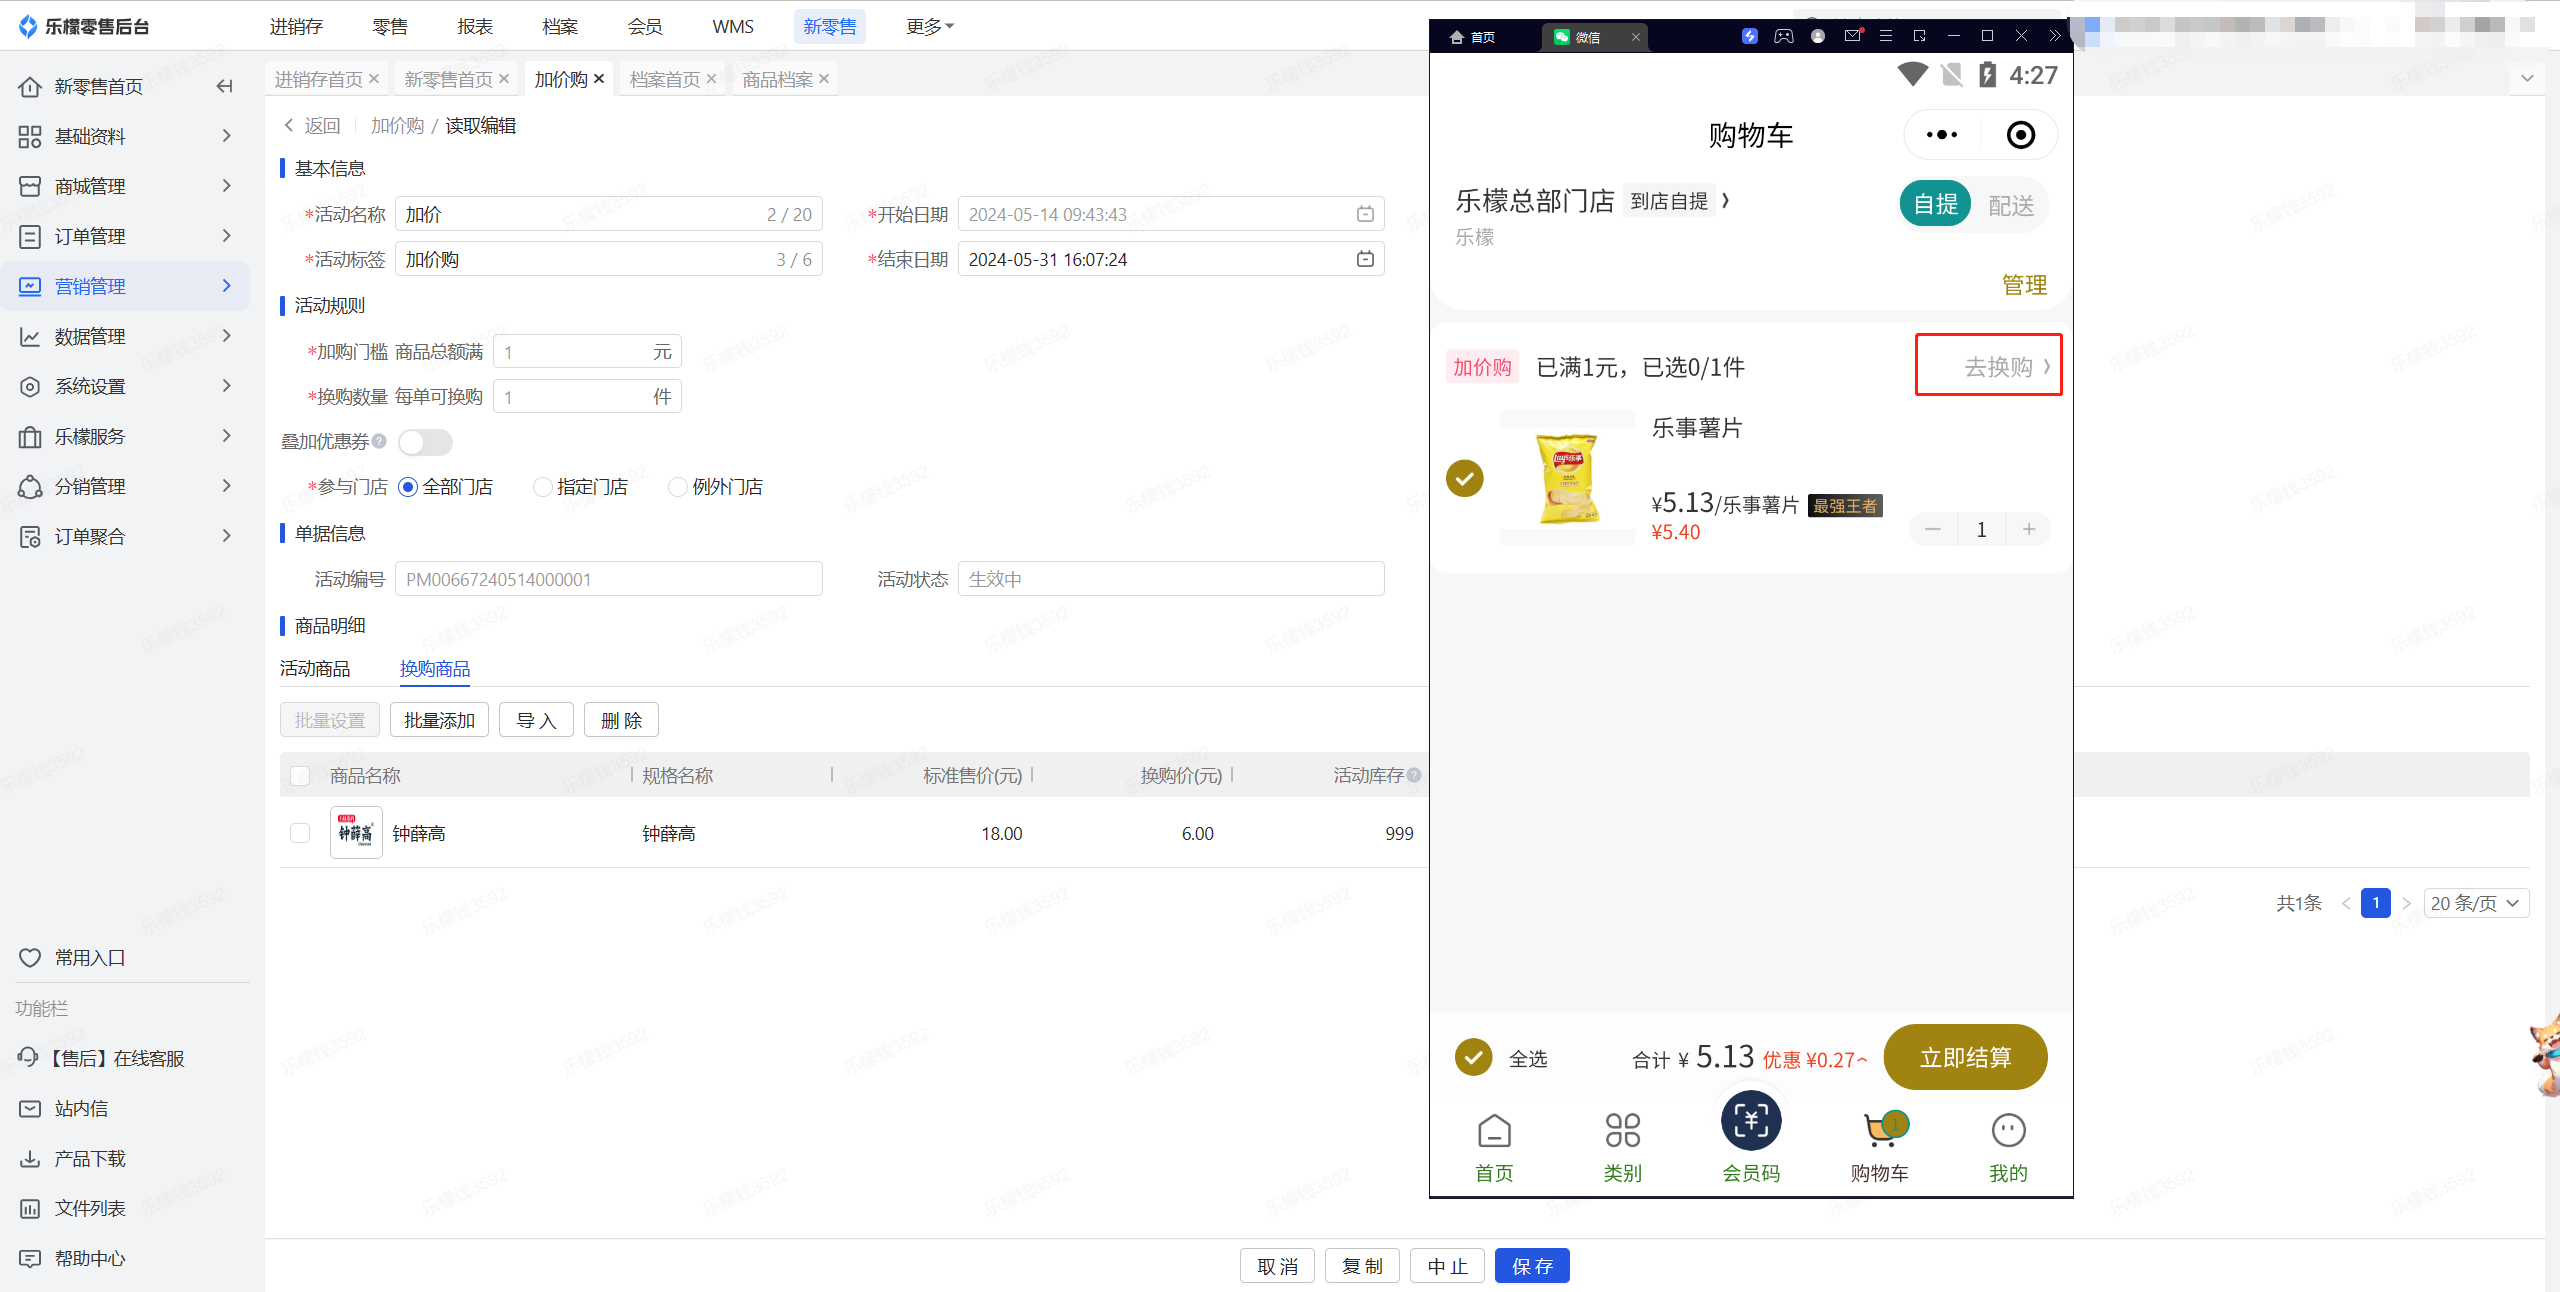Switch to 配送 delivery mode

(x=2011, y=206)
